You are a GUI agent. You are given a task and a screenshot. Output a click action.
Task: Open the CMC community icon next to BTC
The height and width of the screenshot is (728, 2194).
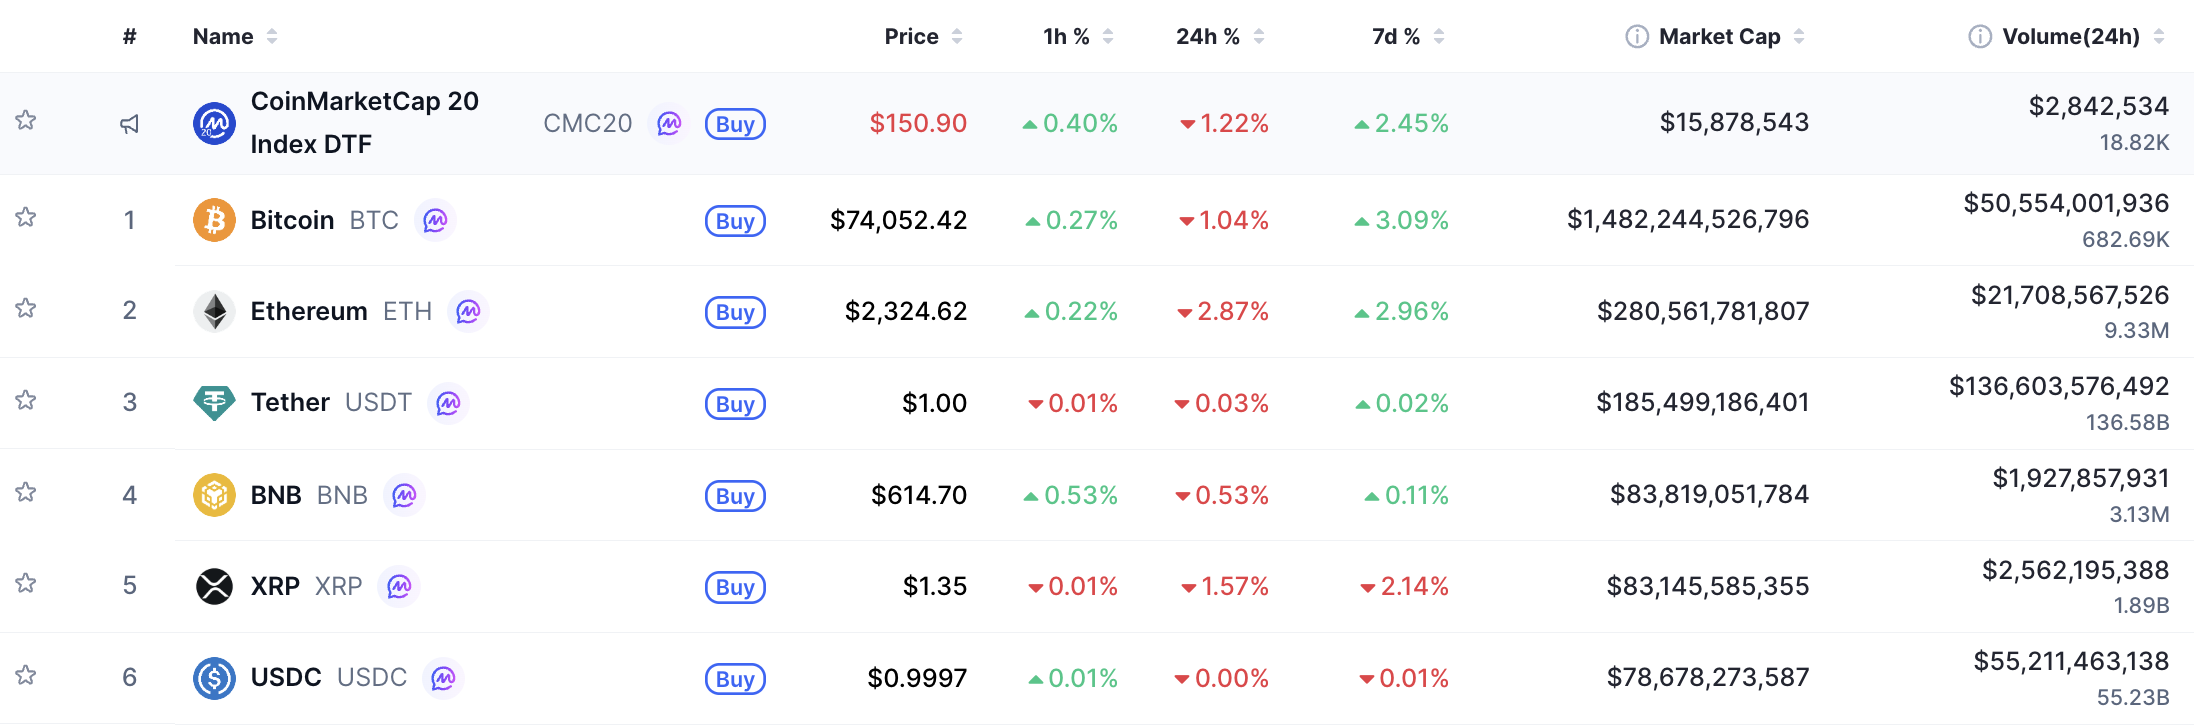click(x=434, y=220)
